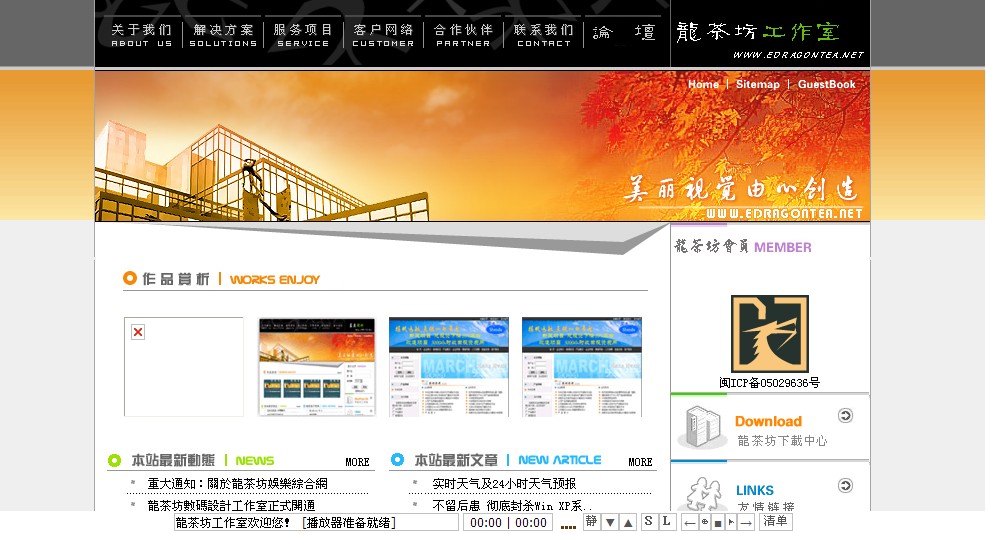Screen dimensions: 986x534
Task: Click the arrow icon beside LINKS
Action: click(845, 486)
